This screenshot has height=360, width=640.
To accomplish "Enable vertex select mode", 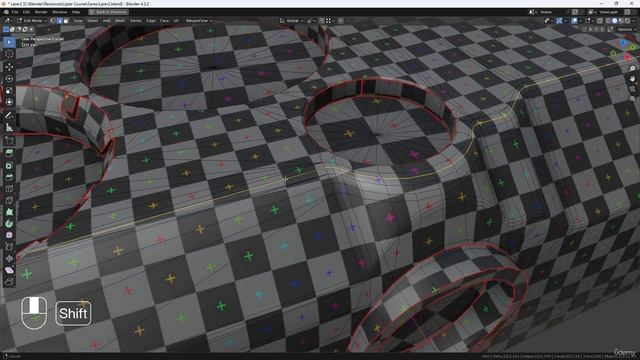I will click(x=53, y=21).
